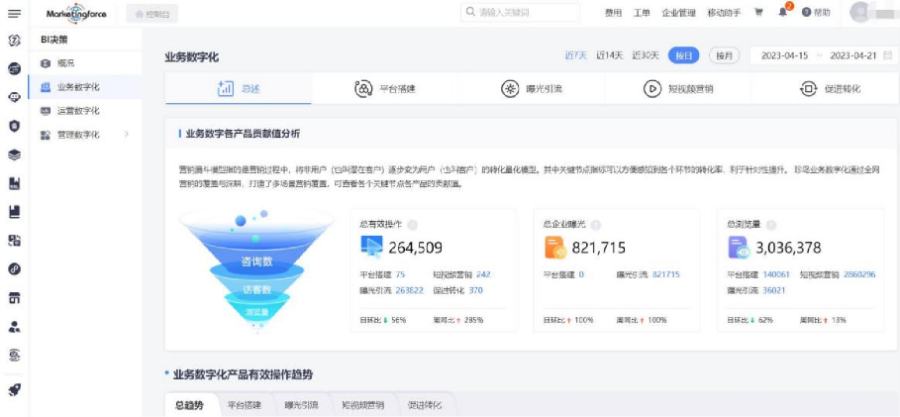
Task: Select the 近7天 range
Action: [x=576, y=56]
